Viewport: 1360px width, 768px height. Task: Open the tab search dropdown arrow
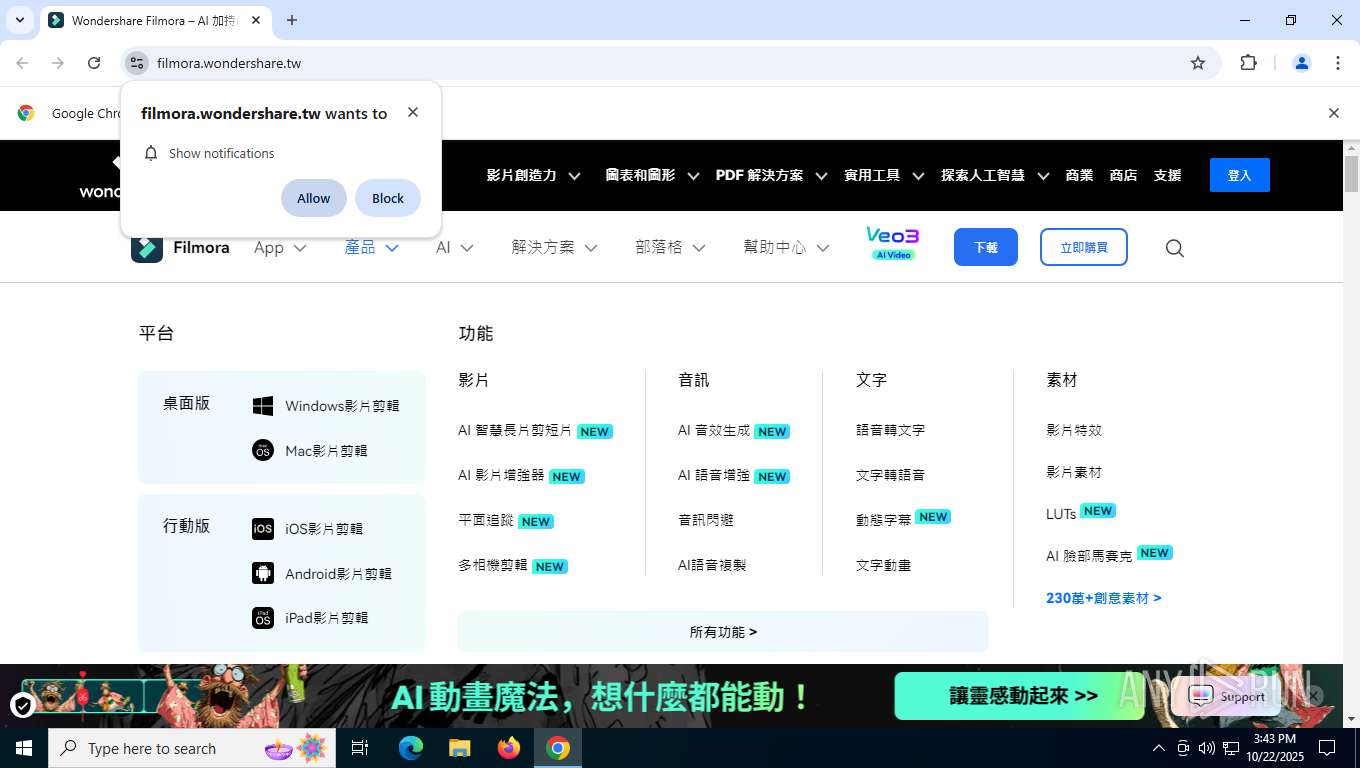(19, 20)
